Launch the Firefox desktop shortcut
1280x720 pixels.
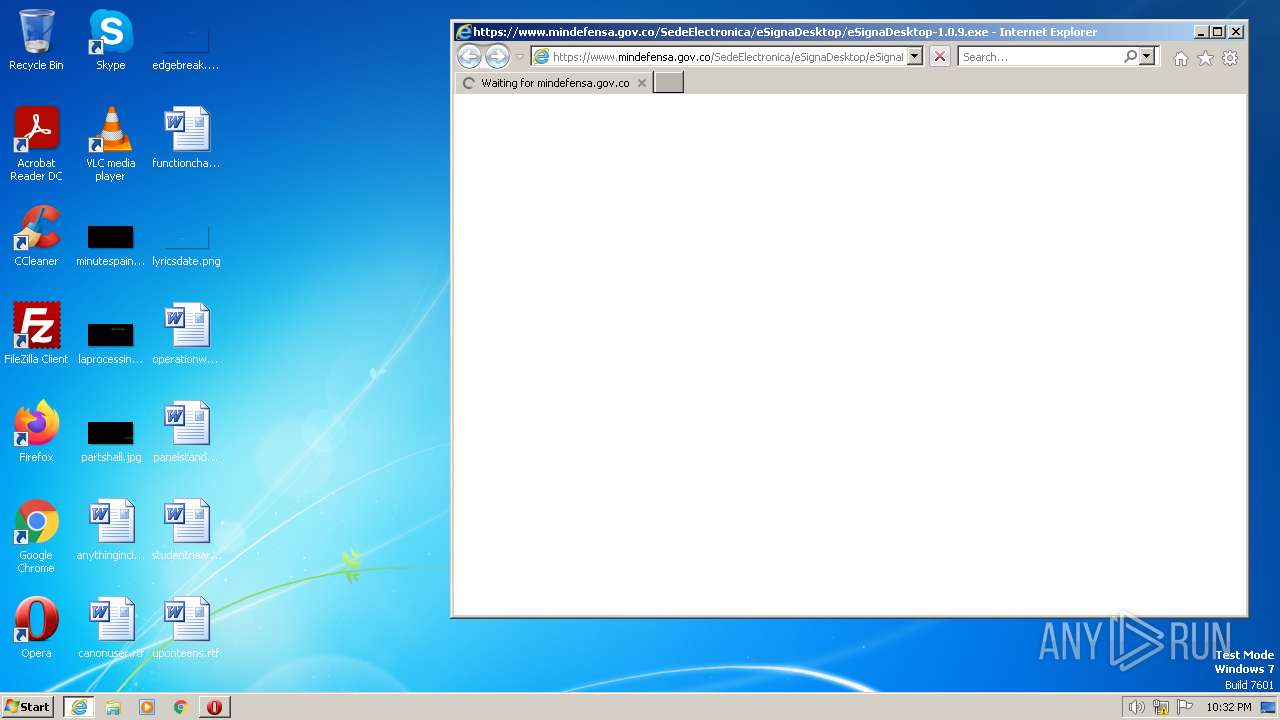(x=36, y=432)
